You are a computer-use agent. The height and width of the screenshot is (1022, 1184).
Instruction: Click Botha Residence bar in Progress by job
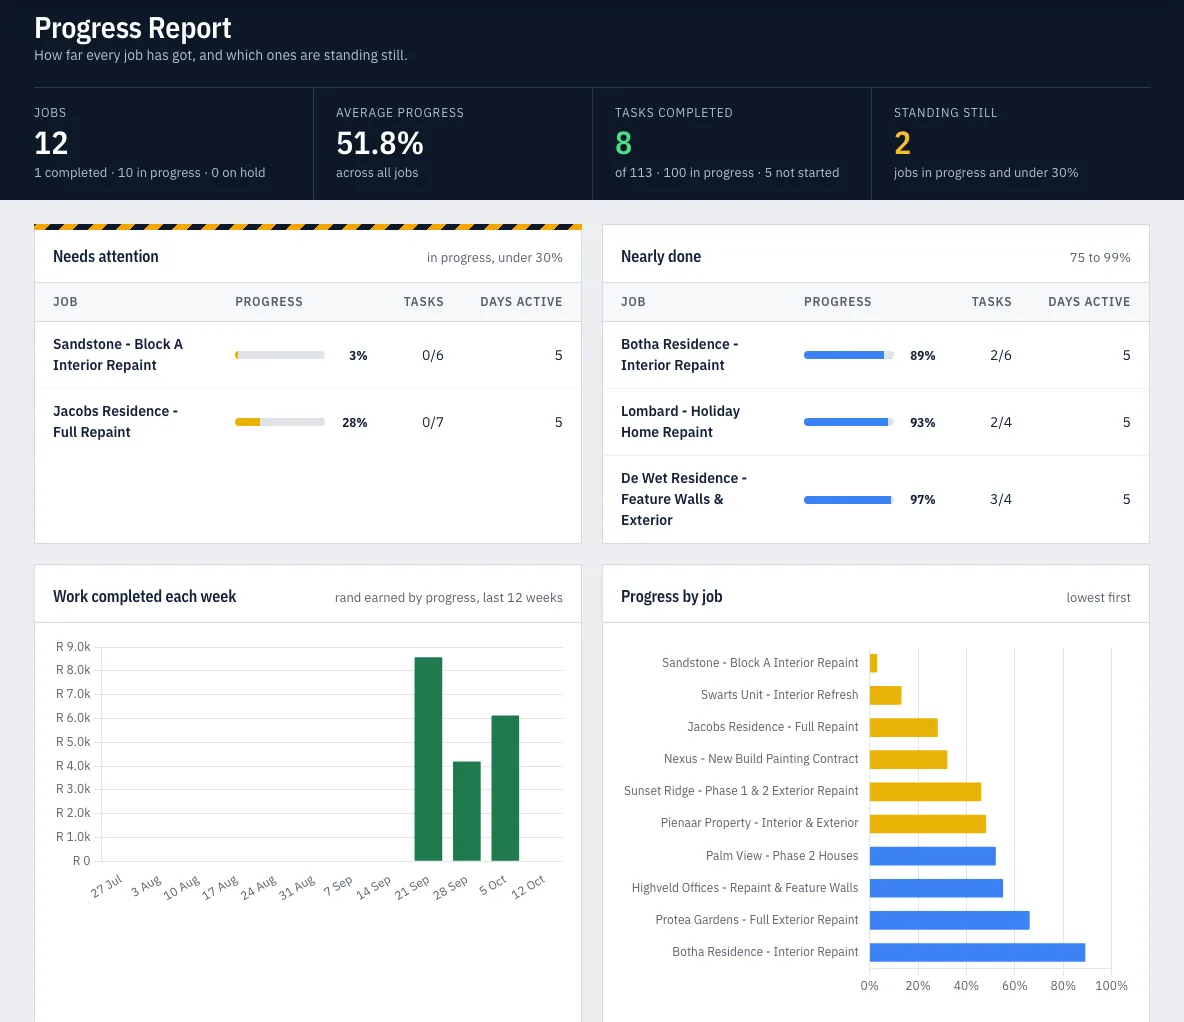pos(977,953)
